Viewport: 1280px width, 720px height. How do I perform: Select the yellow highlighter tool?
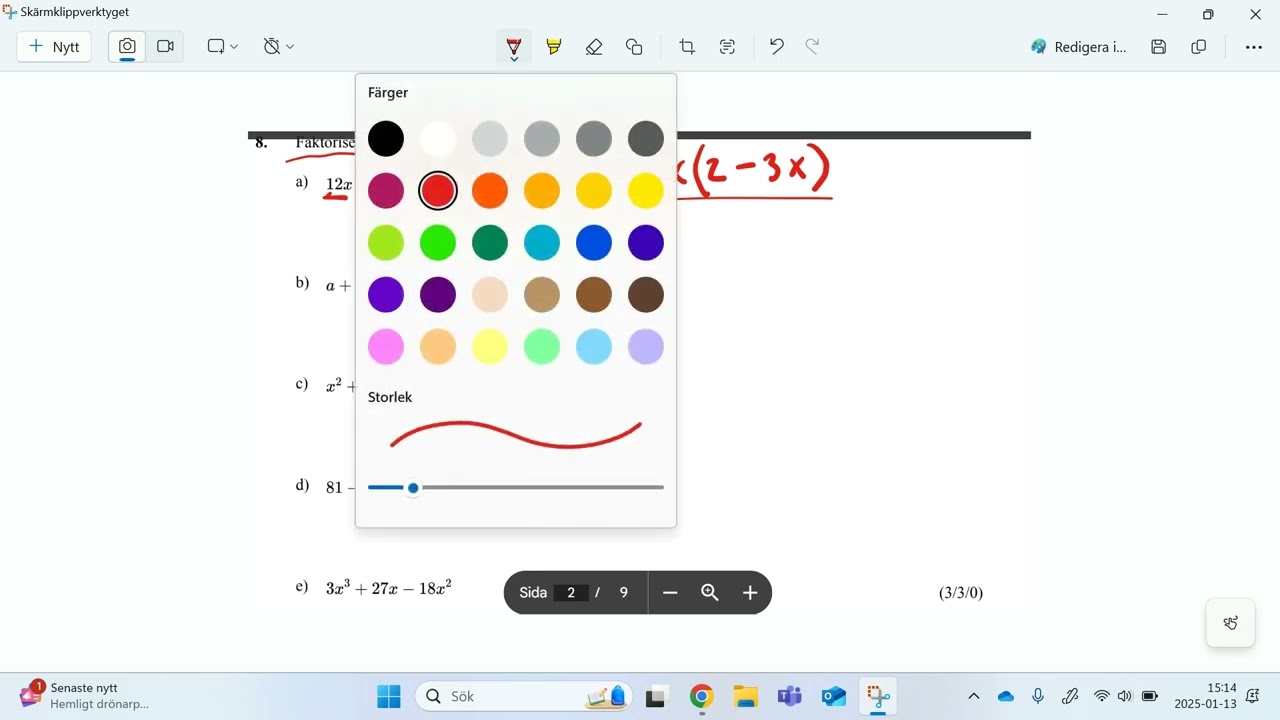tap(554, 47)
